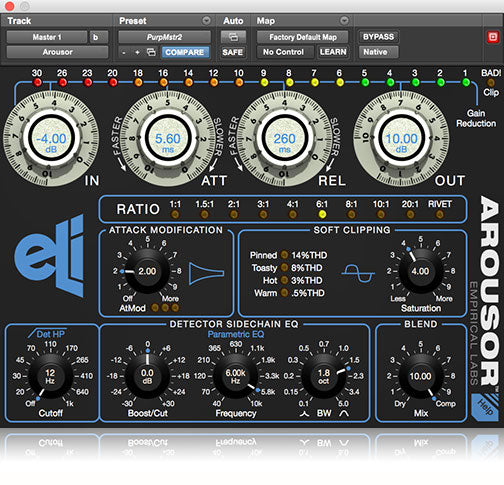Click the preset plus button

pos(137,52)
